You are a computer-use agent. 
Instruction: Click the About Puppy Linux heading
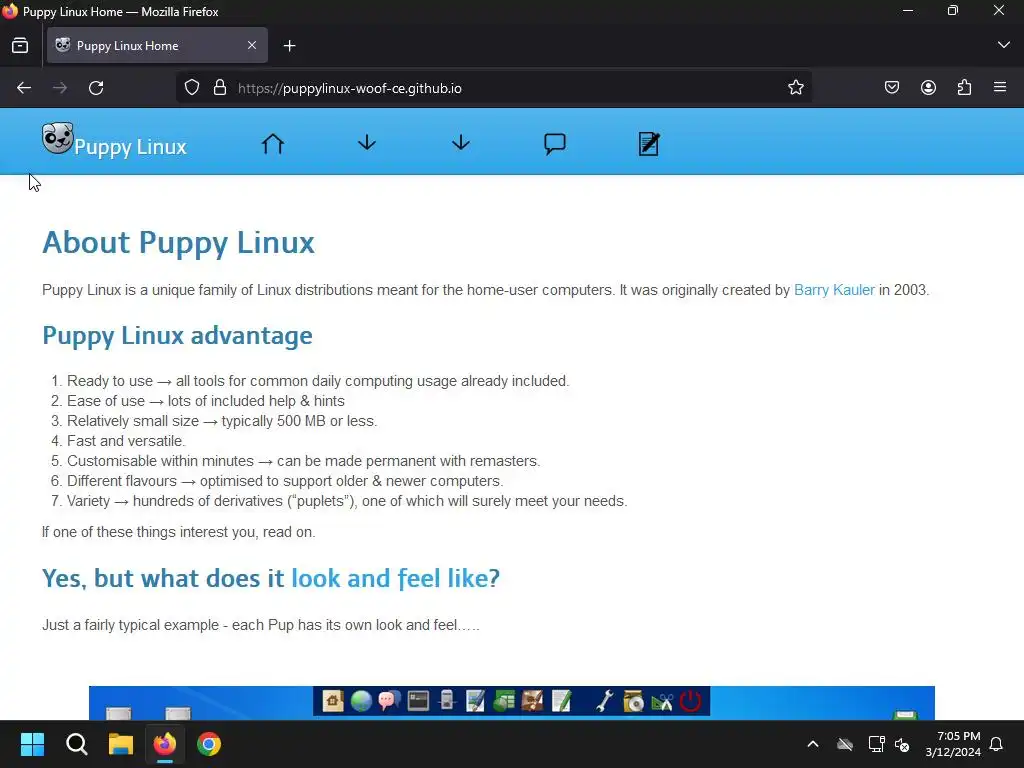[x=178, y=242]
